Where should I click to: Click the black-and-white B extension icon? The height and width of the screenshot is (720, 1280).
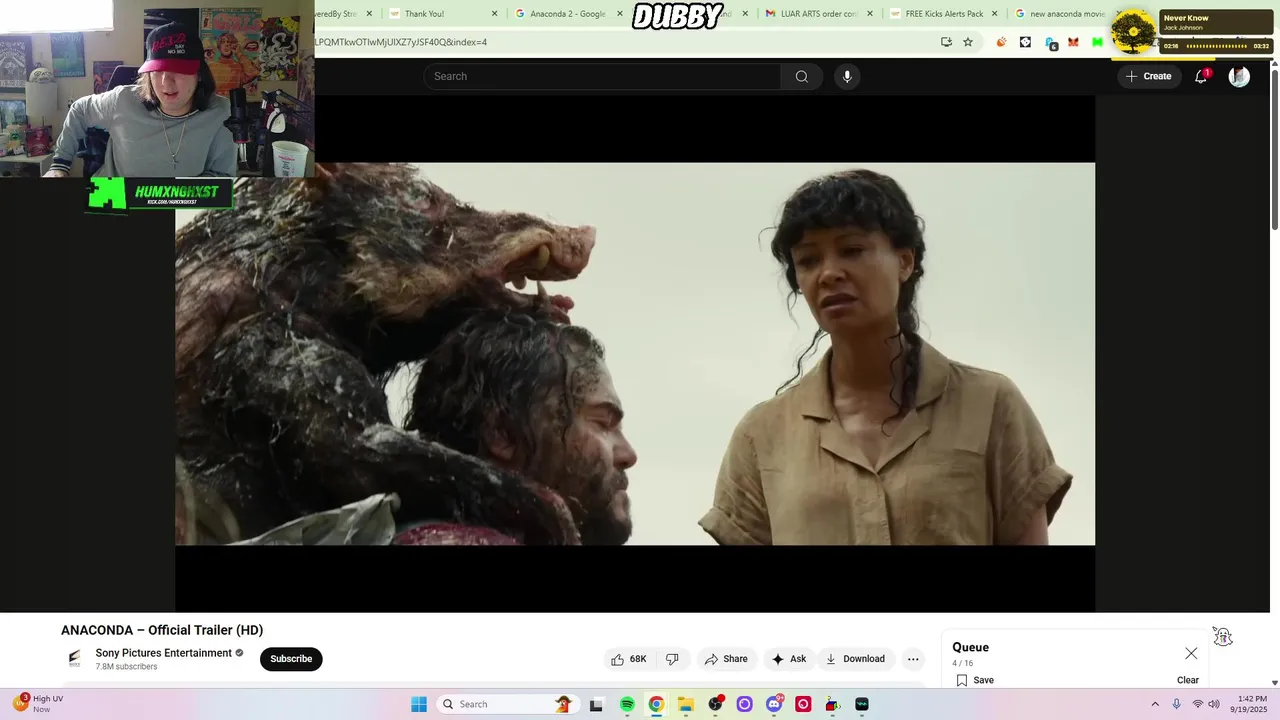(x=1025, y=42)
